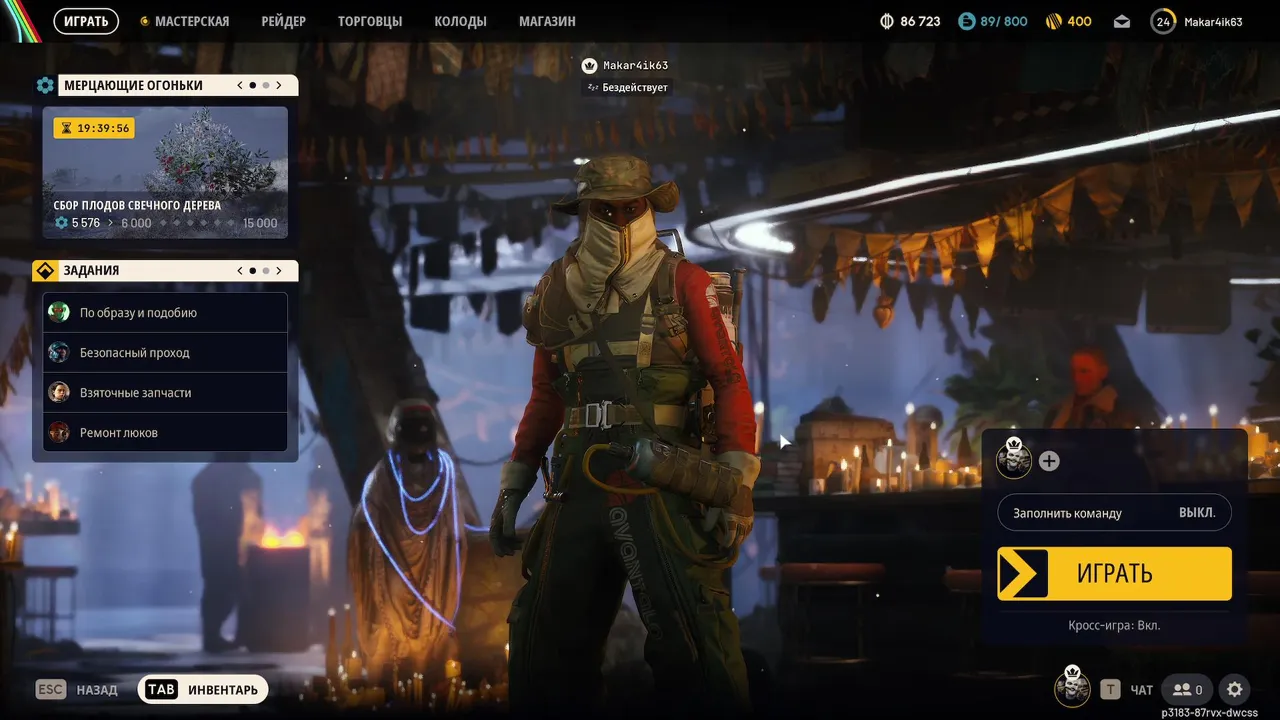Open the МАГАЗИН tab

click(x=547, y=21)
